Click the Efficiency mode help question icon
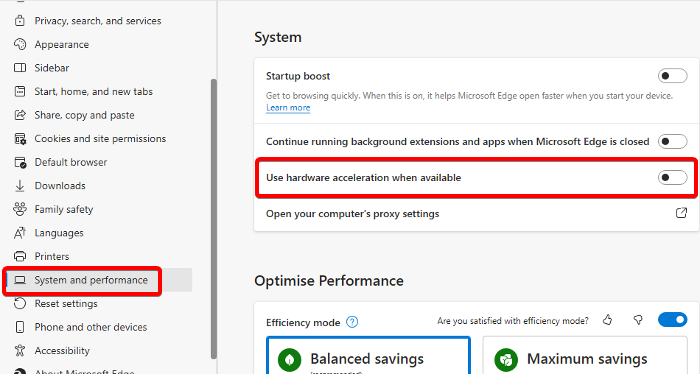The image size is (700, 374). (352, 322)
